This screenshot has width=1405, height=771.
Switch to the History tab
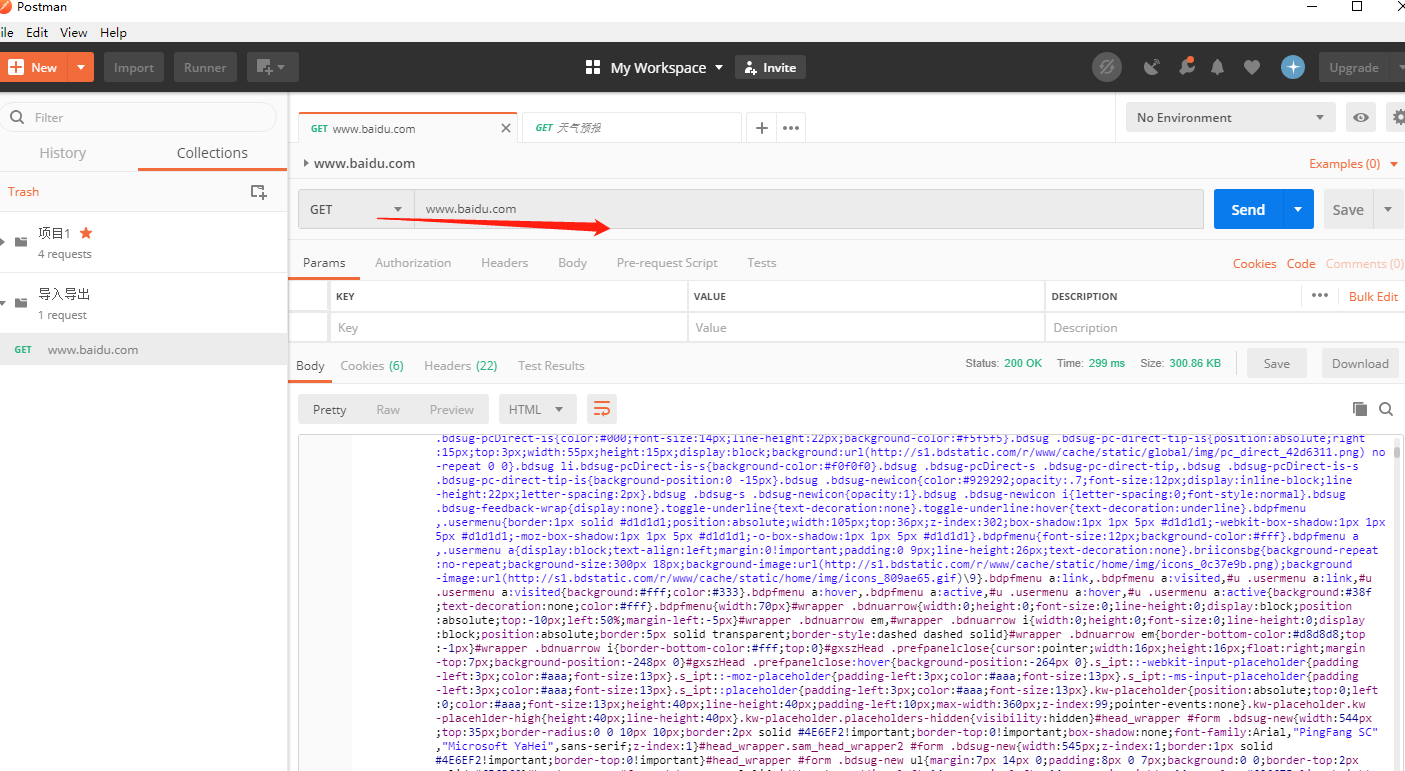coord(63,153)
